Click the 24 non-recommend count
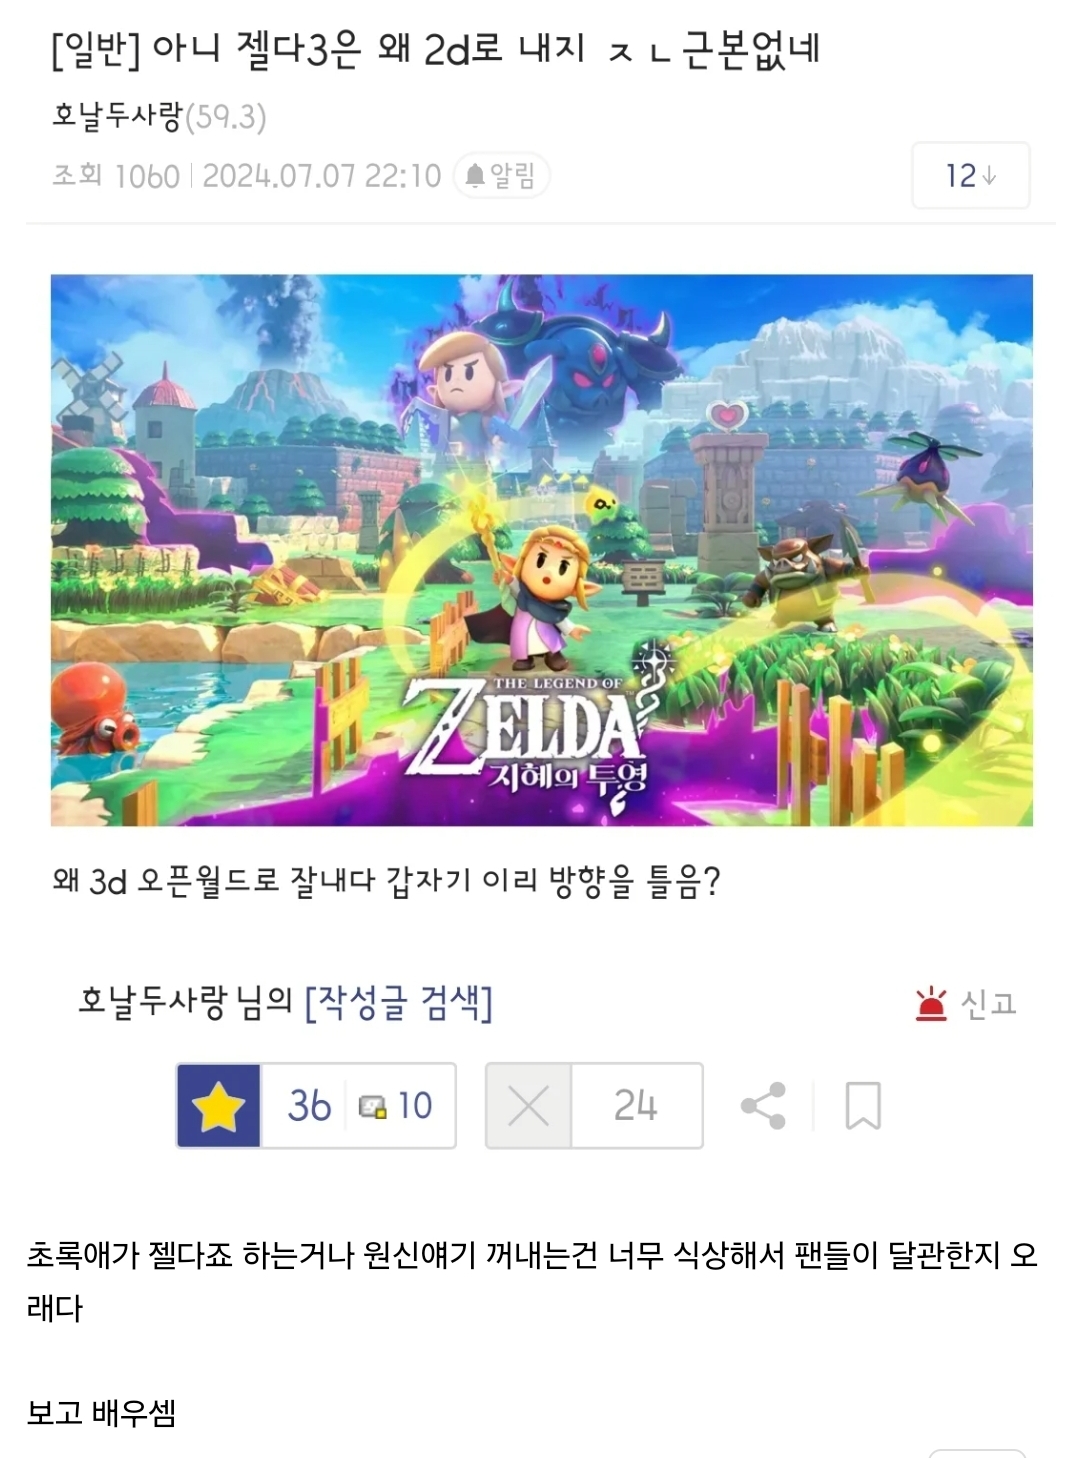Image resolution: width=1080 pixels, height=1458 pixels. click(635, 1106)
